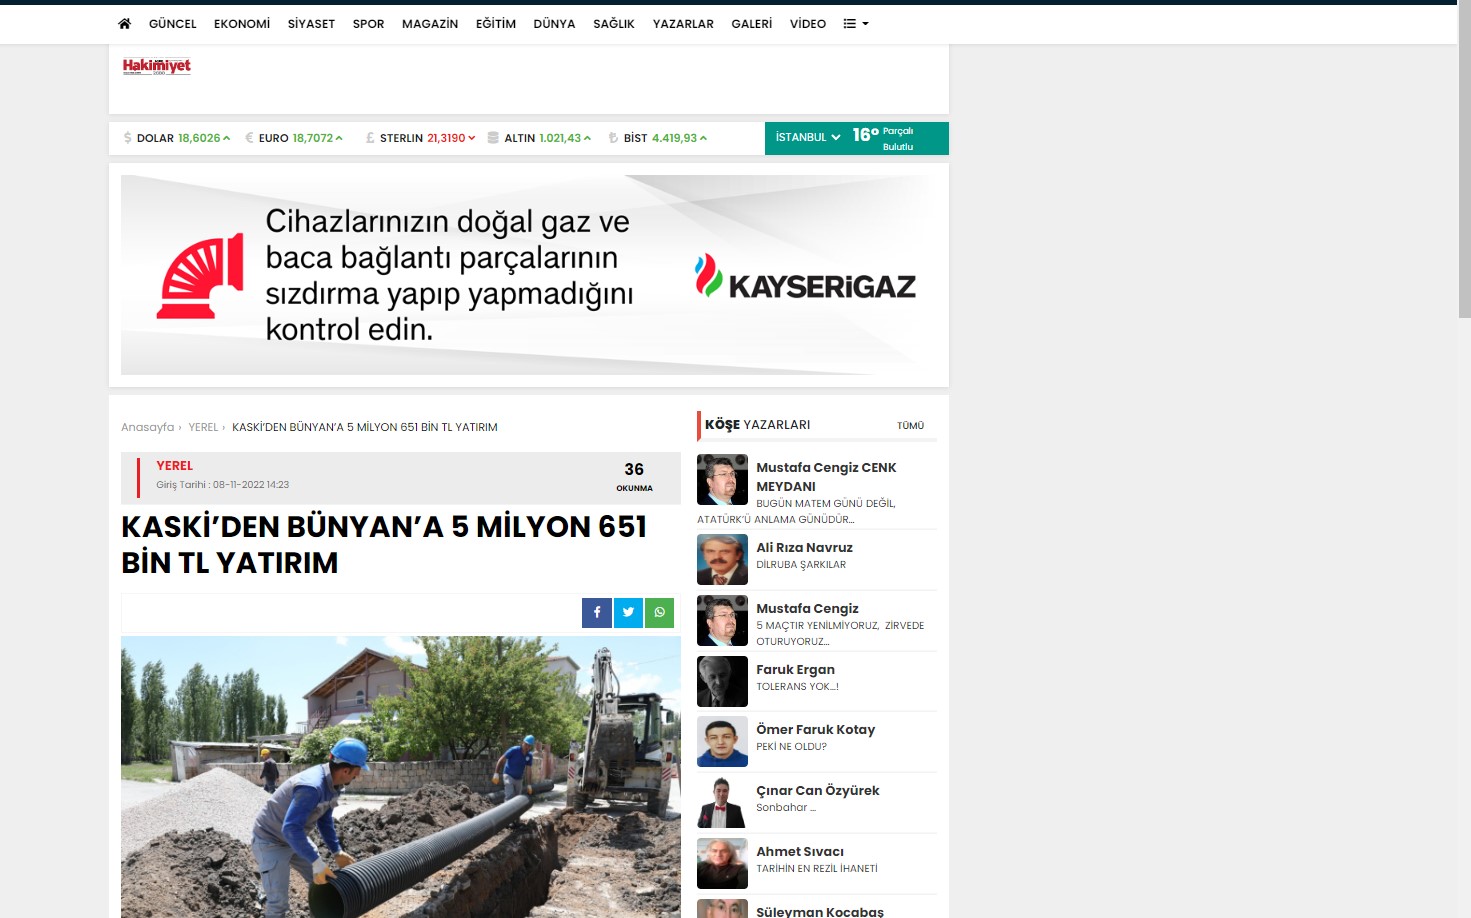Click YEREL in the breadcrumb
The width and height of the screenshot is (1471, 918).
point(203,427)
